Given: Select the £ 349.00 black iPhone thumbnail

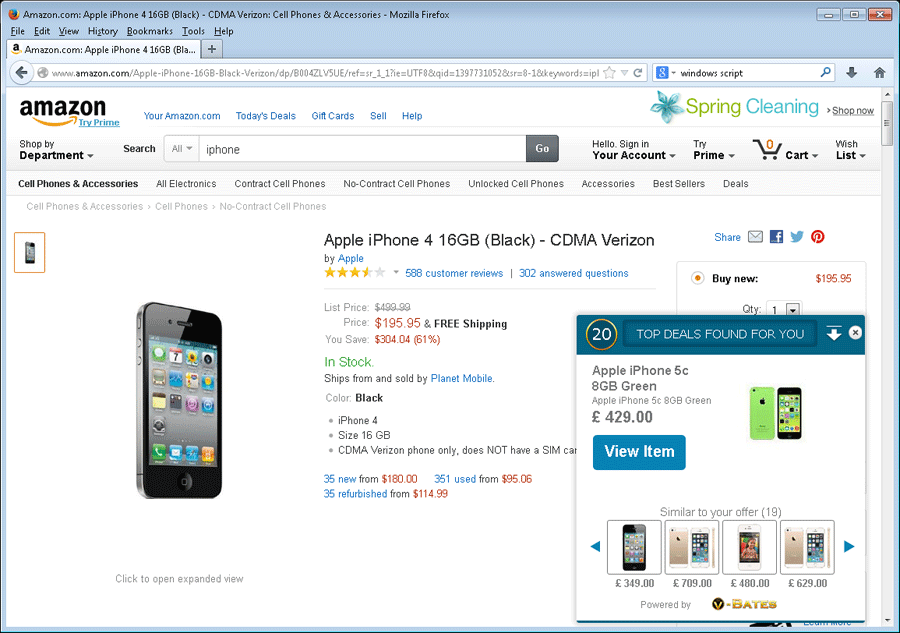Looking at the screenshot, I should [x=634, y=547].
